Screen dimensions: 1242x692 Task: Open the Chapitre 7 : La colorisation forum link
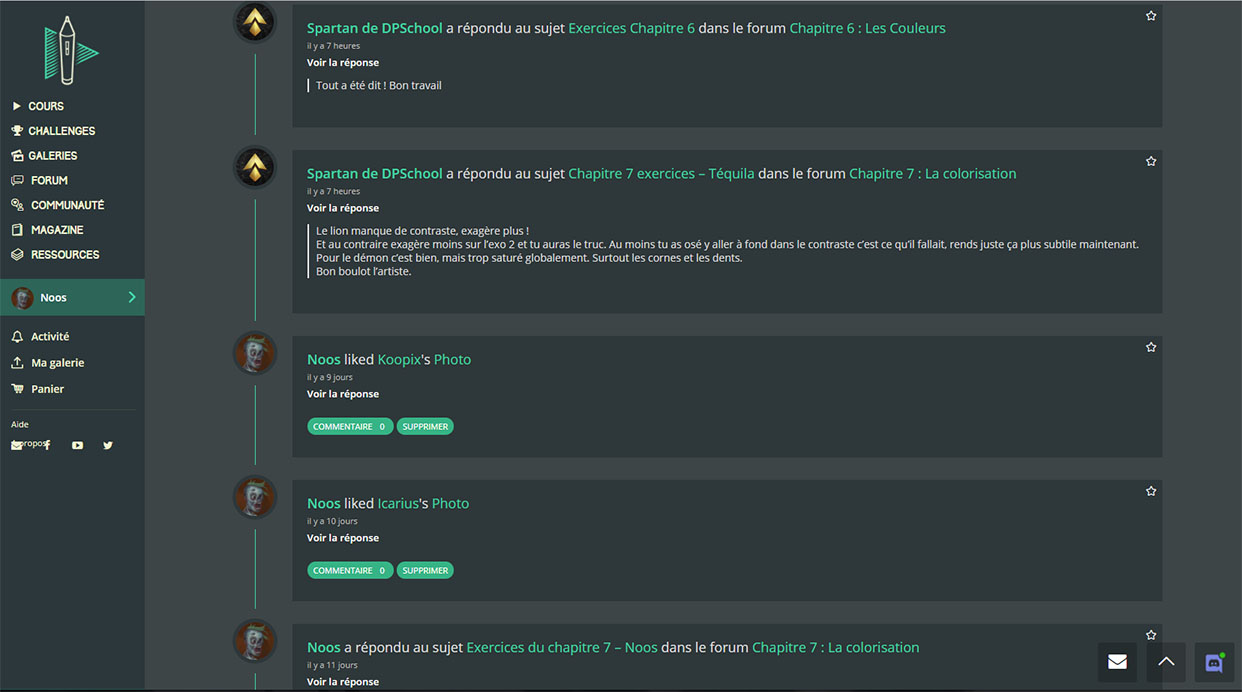[x=932, y=173]
